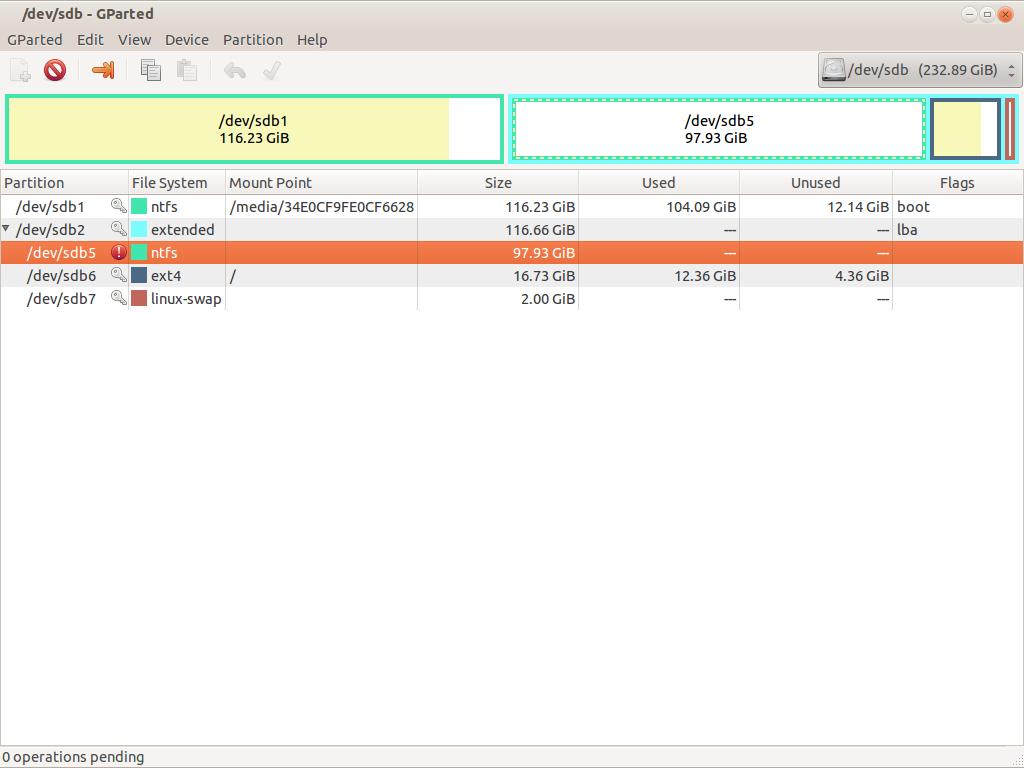Image resolution: width=1024 pixels, height=768 pixels.
Task: Click the File System column header
Action: (170, 183)
